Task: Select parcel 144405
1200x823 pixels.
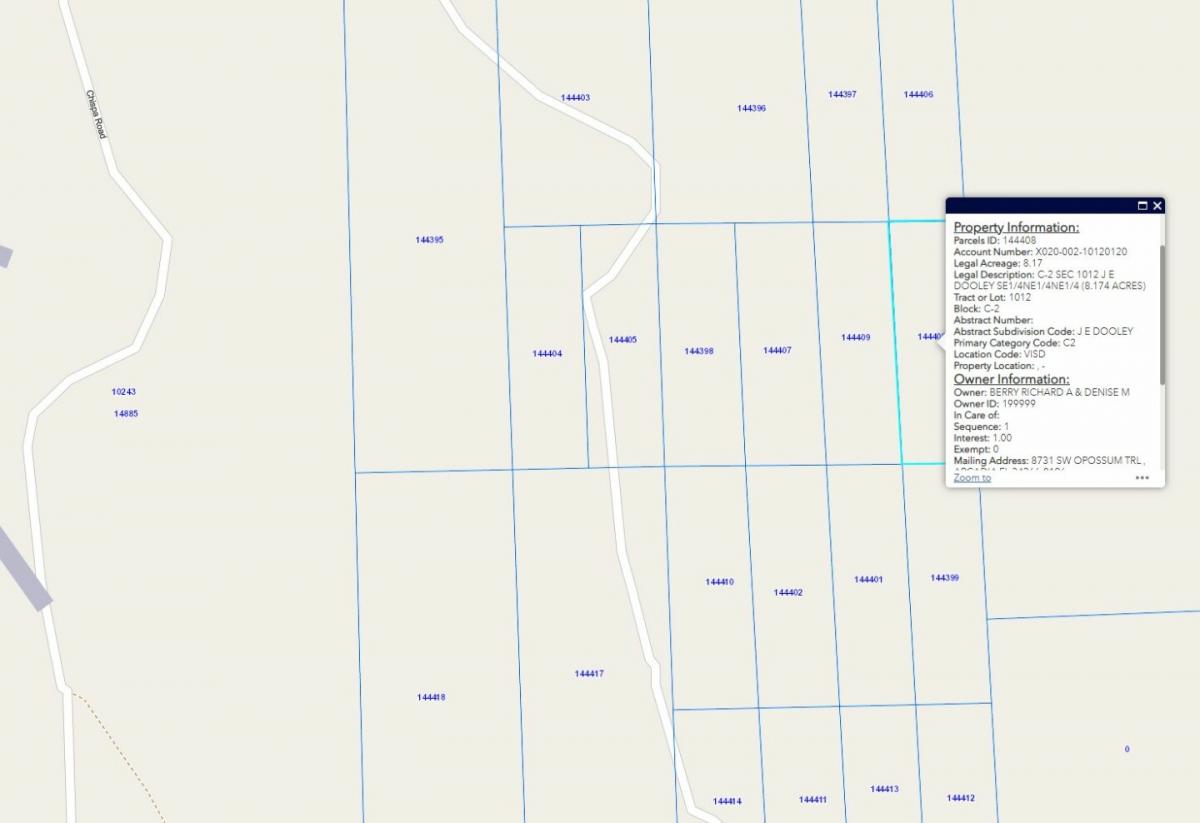Action: point(622,338)
